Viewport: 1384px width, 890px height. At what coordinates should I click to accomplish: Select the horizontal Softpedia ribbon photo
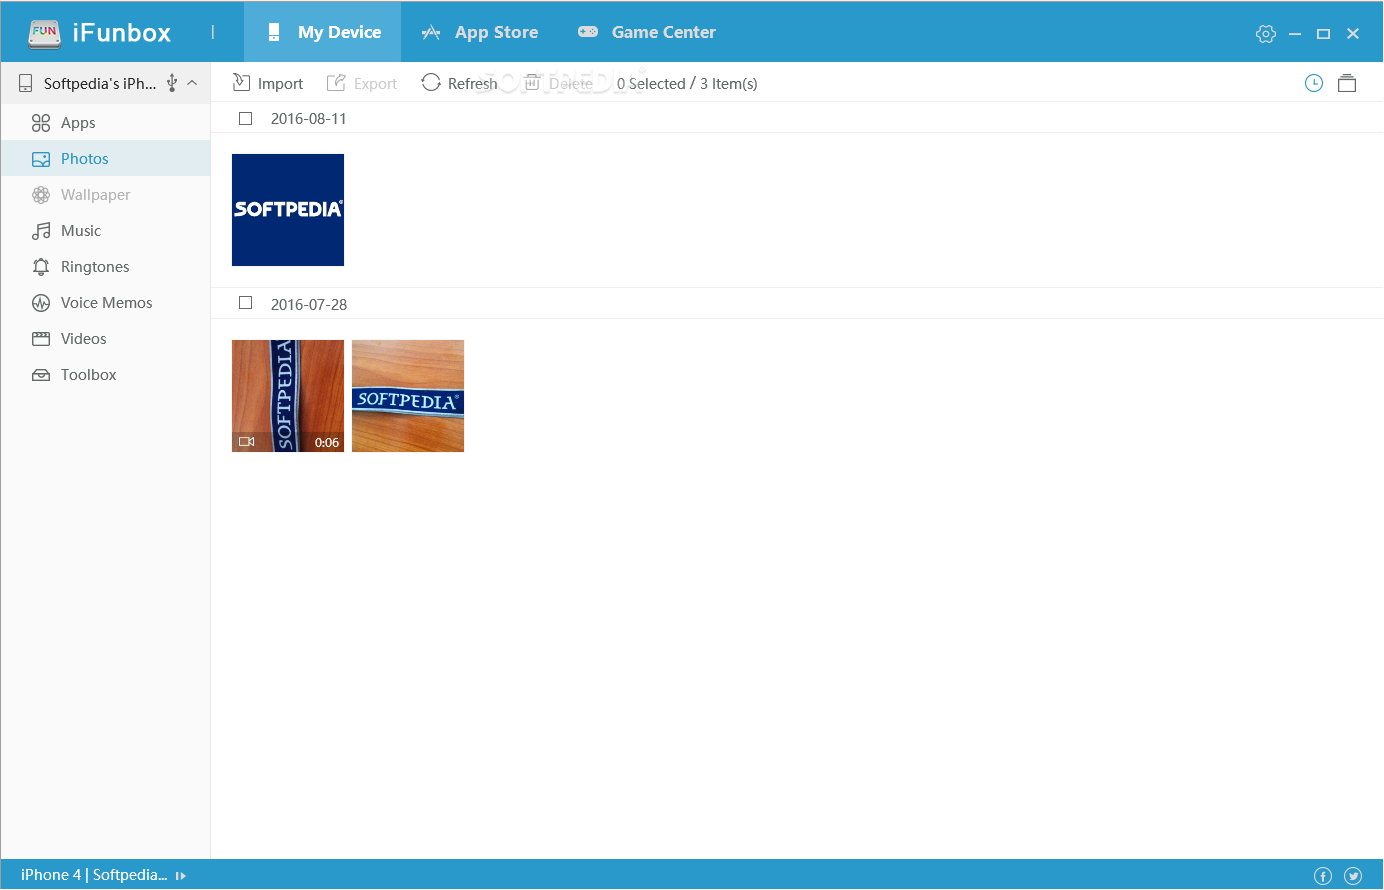(x=408, y=396)
